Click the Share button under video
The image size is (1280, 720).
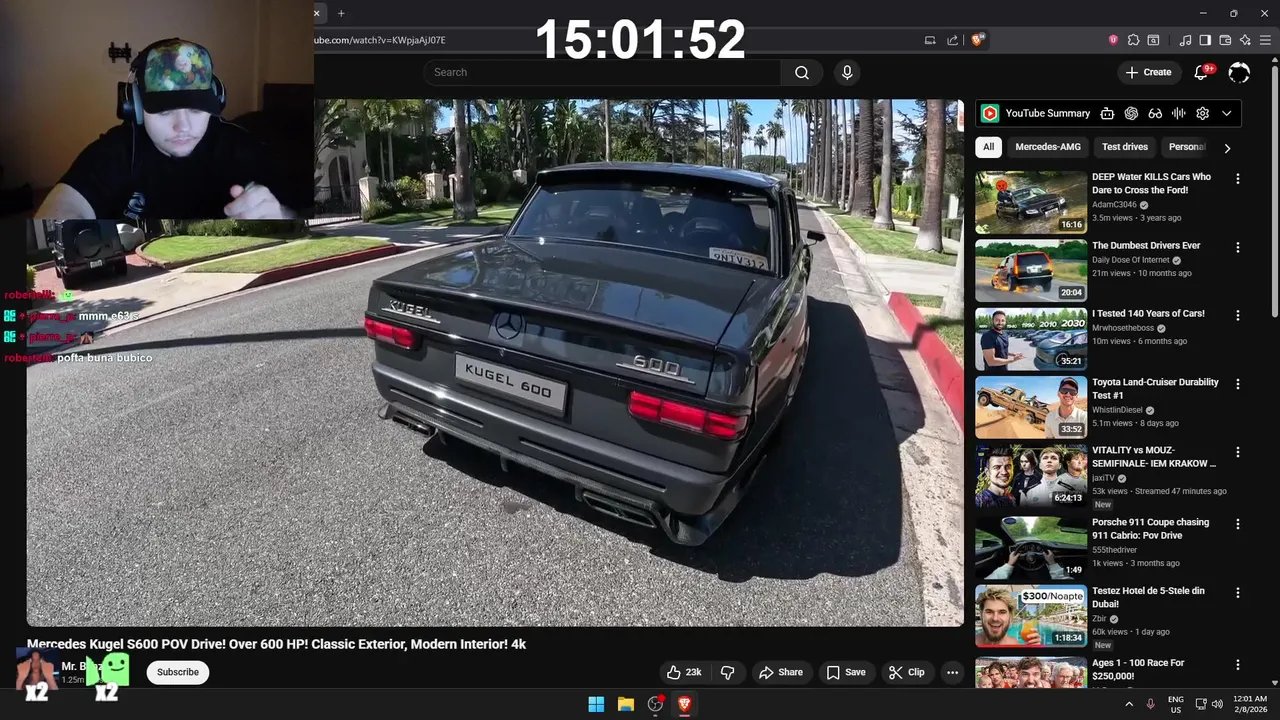[x=781, y=672]
